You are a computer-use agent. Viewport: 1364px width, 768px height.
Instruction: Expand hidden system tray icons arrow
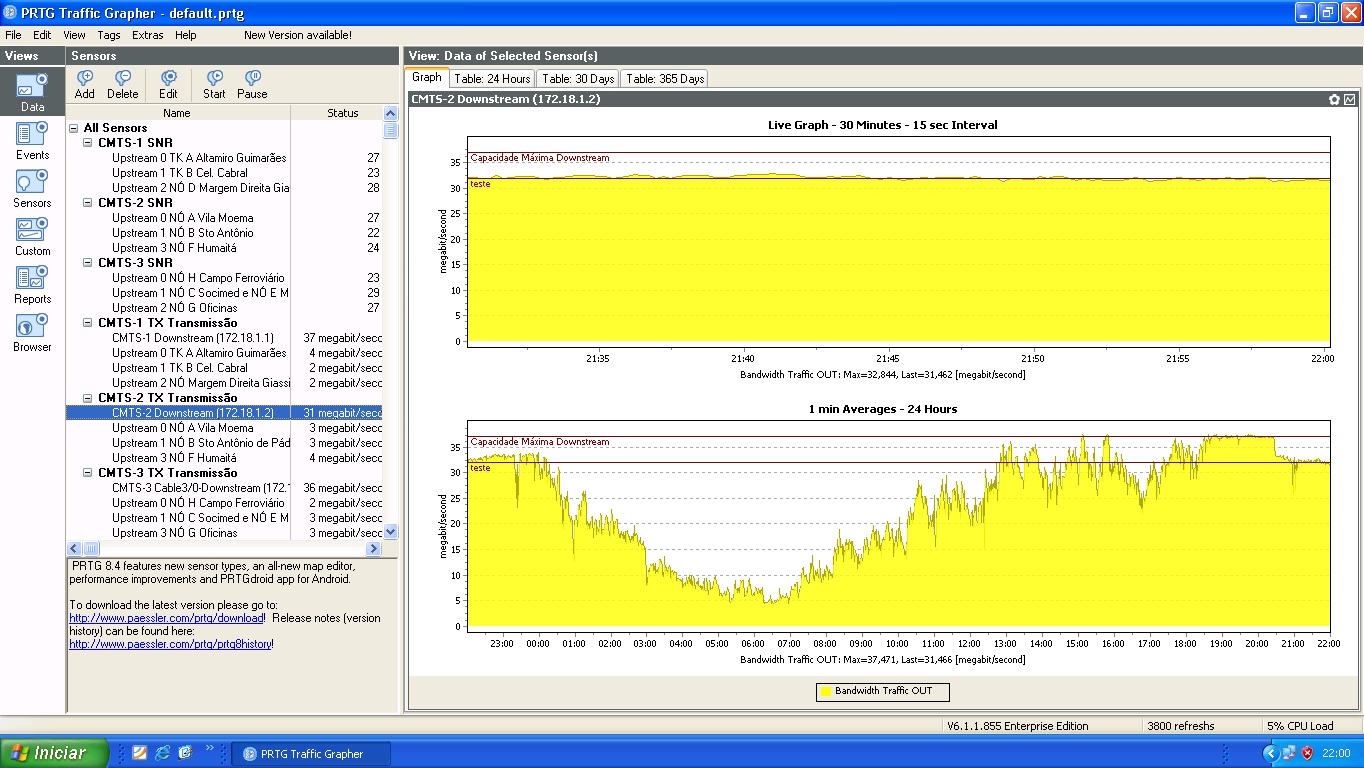[x=1271, y=753]
